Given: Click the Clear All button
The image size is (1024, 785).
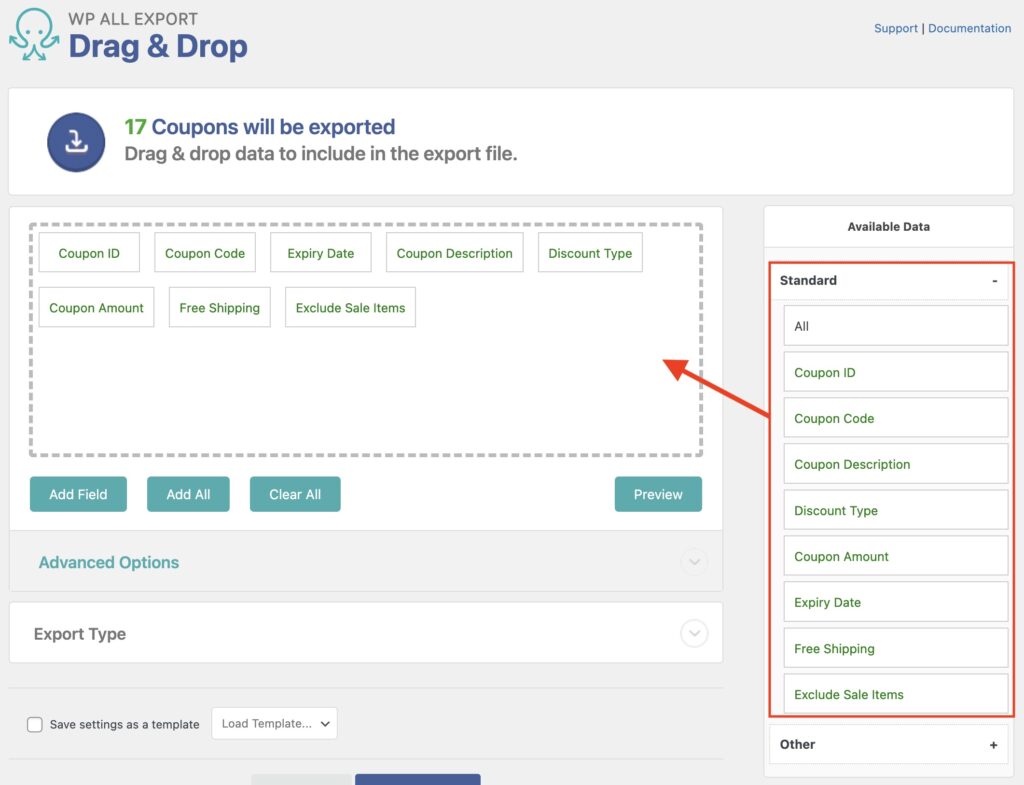Looking at the screenshot, I should pyautogui.click(x=295, y=493).
